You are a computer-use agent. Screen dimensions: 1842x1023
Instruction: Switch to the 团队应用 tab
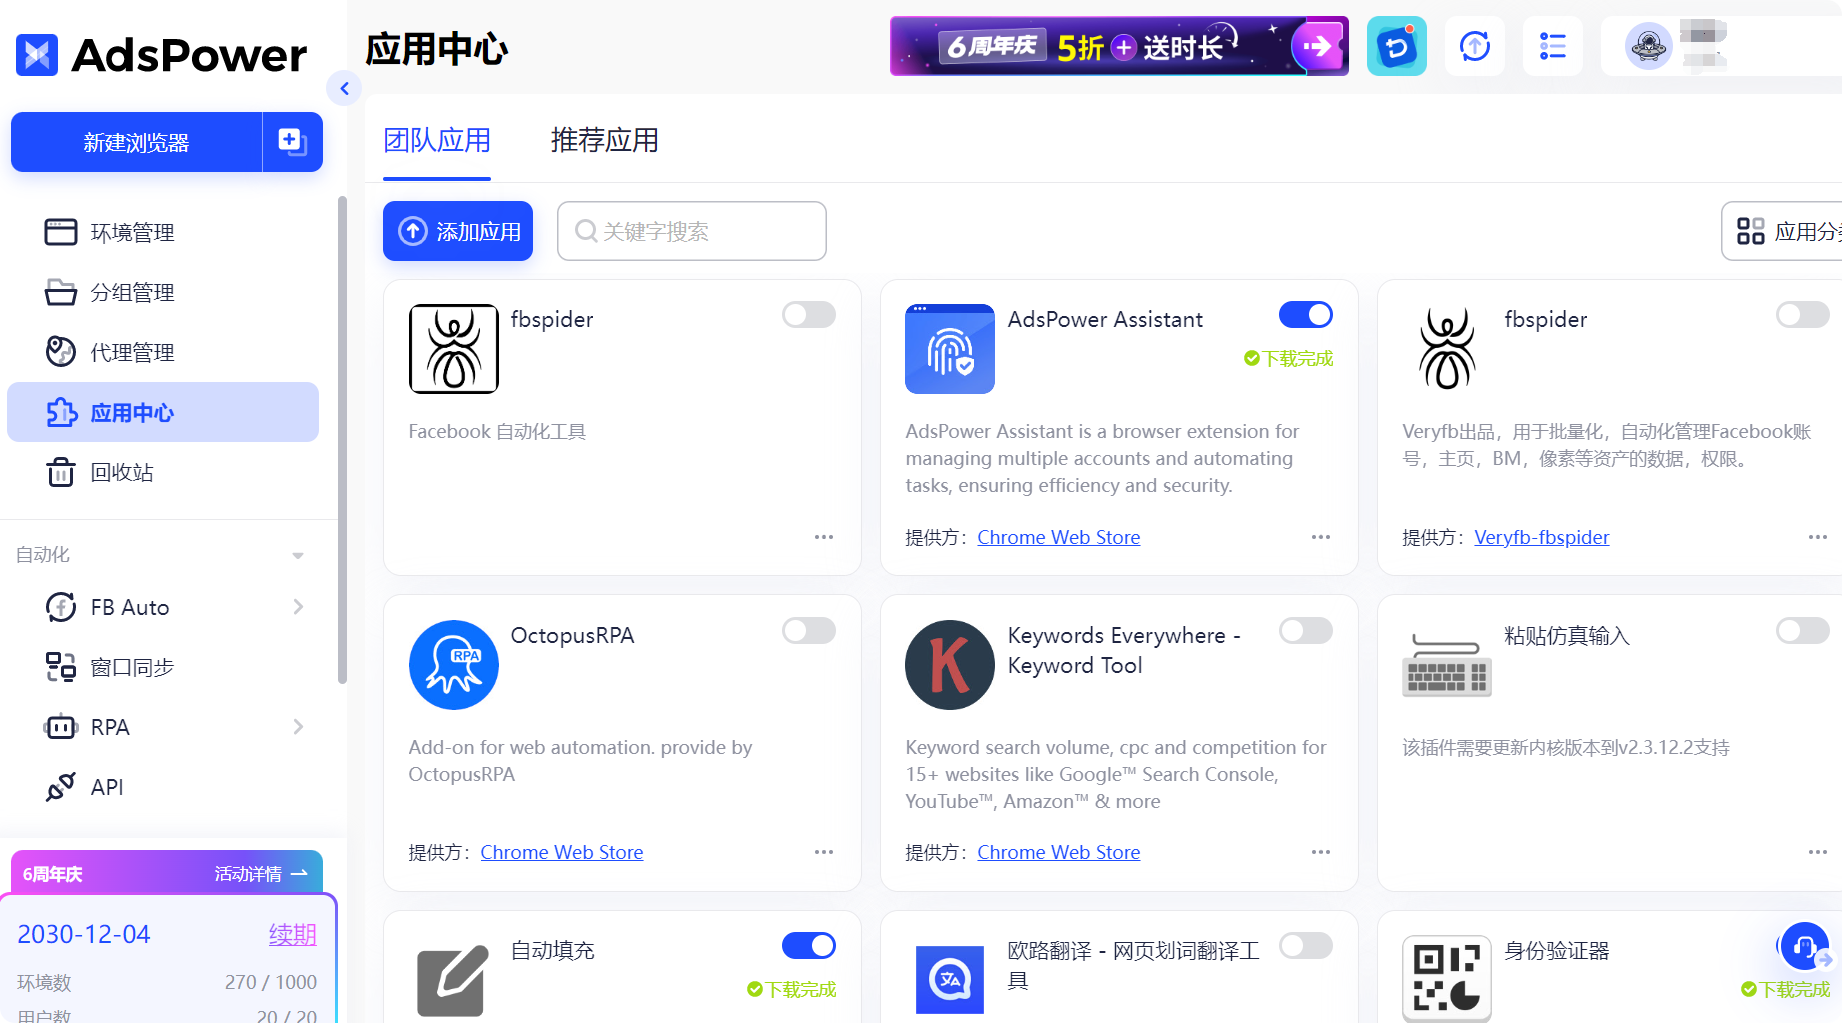(x=437, y=140)
